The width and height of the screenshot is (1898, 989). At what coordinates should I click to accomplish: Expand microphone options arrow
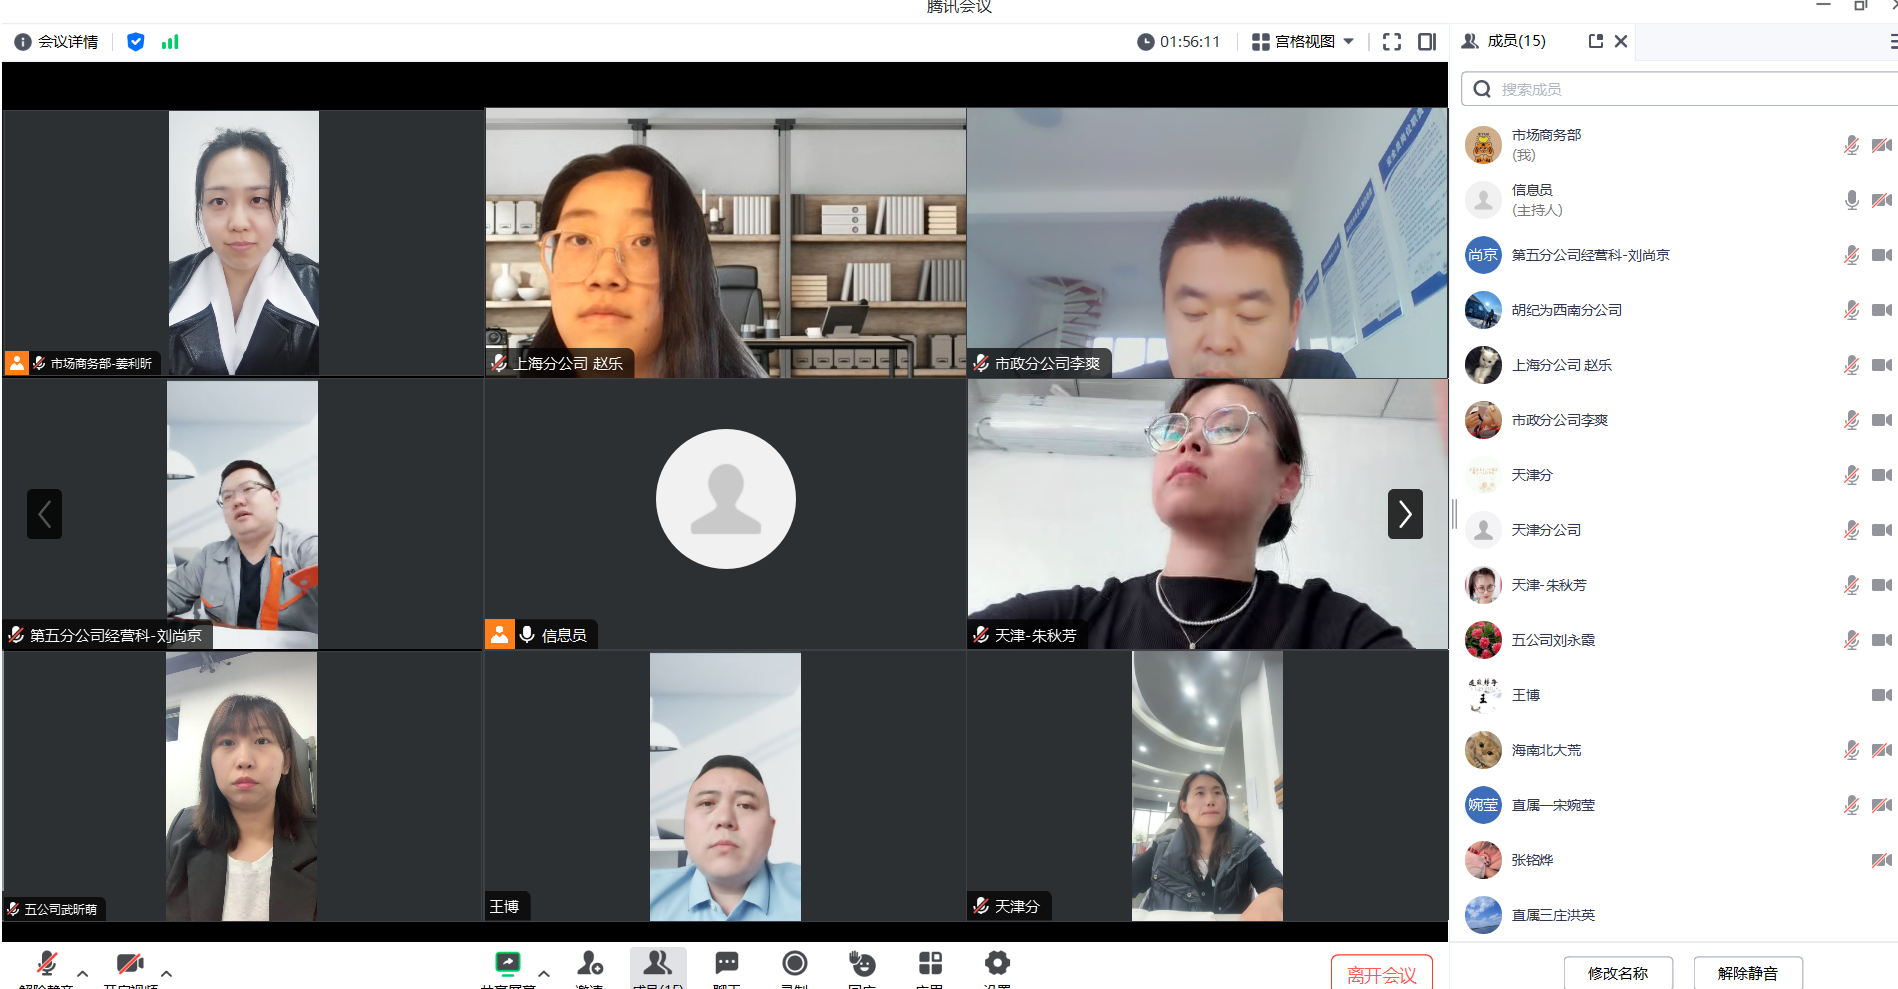pos(82,973)
